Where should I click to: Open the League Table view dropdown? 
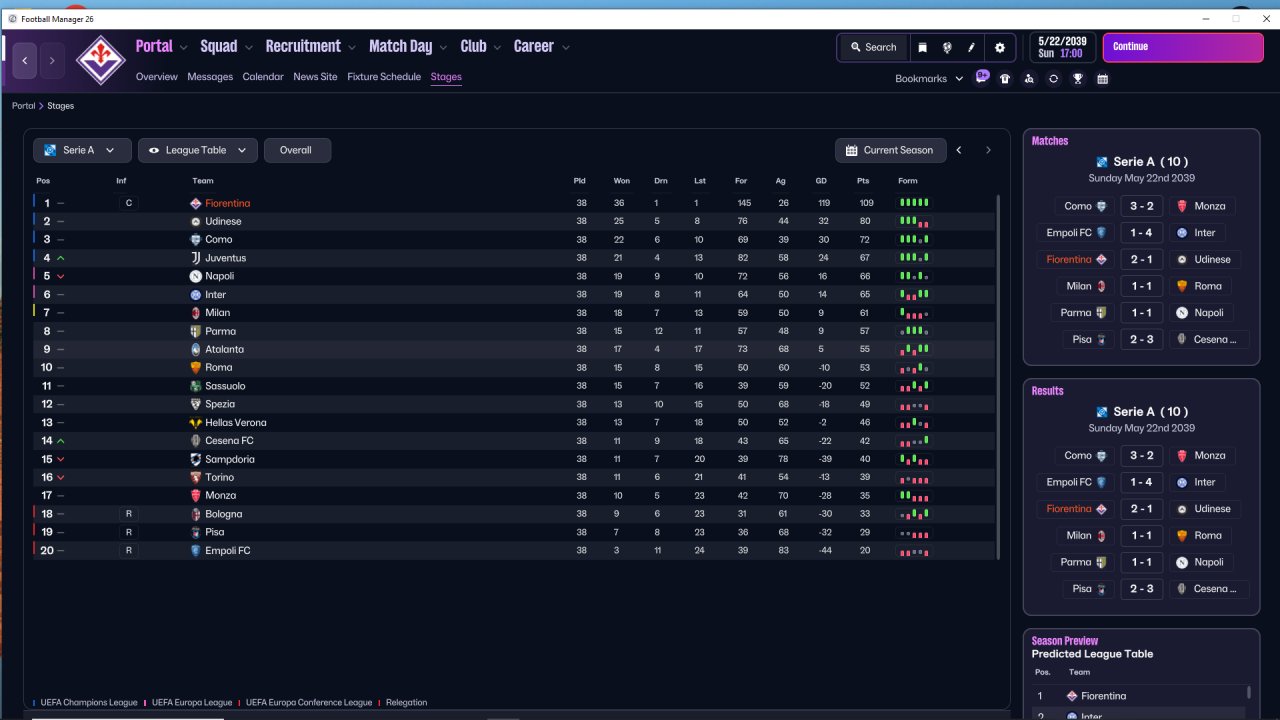198,150
